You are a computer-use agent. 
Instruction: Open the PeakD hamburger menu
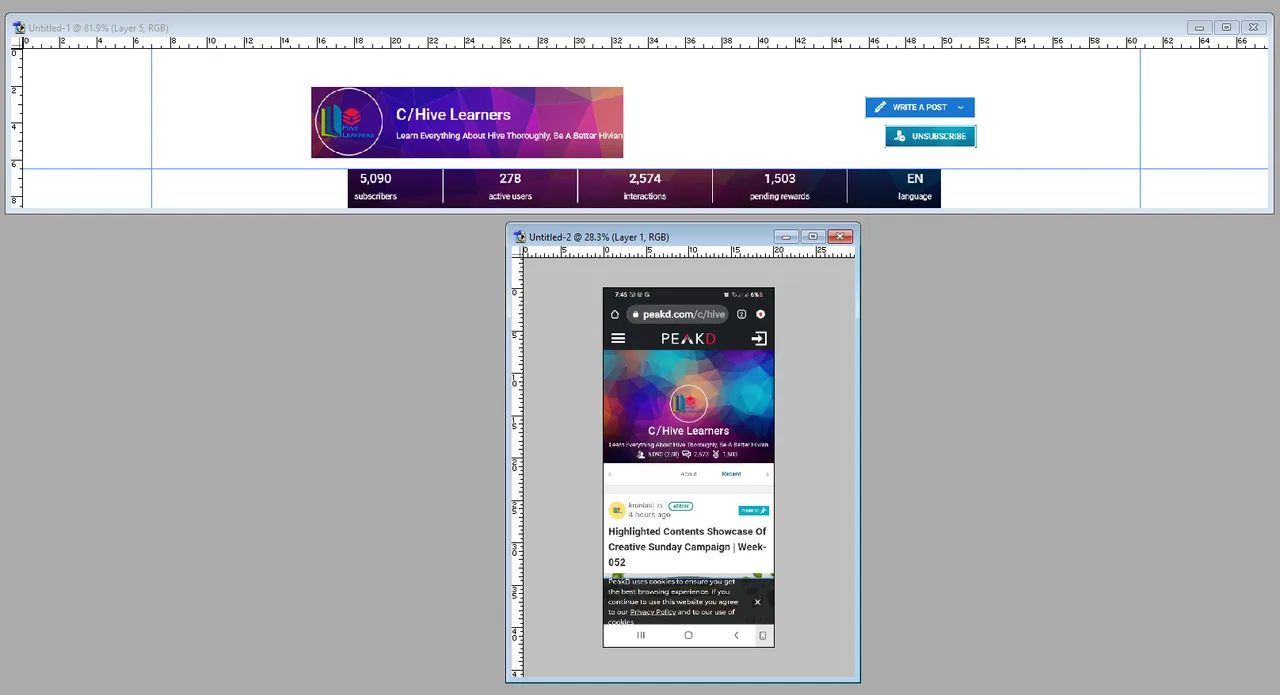coord(618,339)
